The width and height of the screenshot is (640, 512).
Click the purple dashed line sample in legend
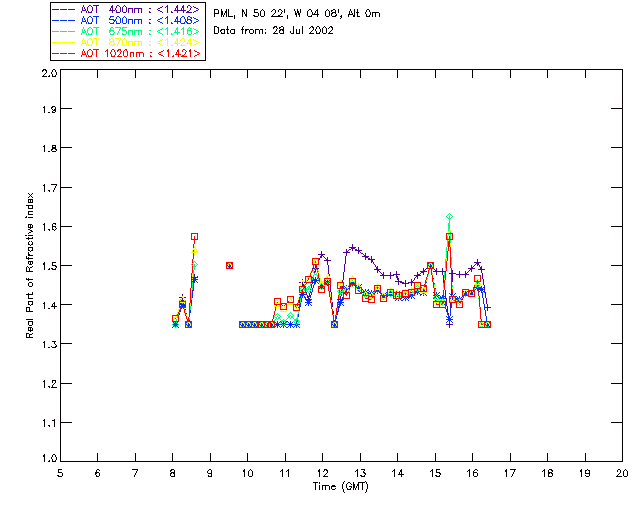(64, 9)
